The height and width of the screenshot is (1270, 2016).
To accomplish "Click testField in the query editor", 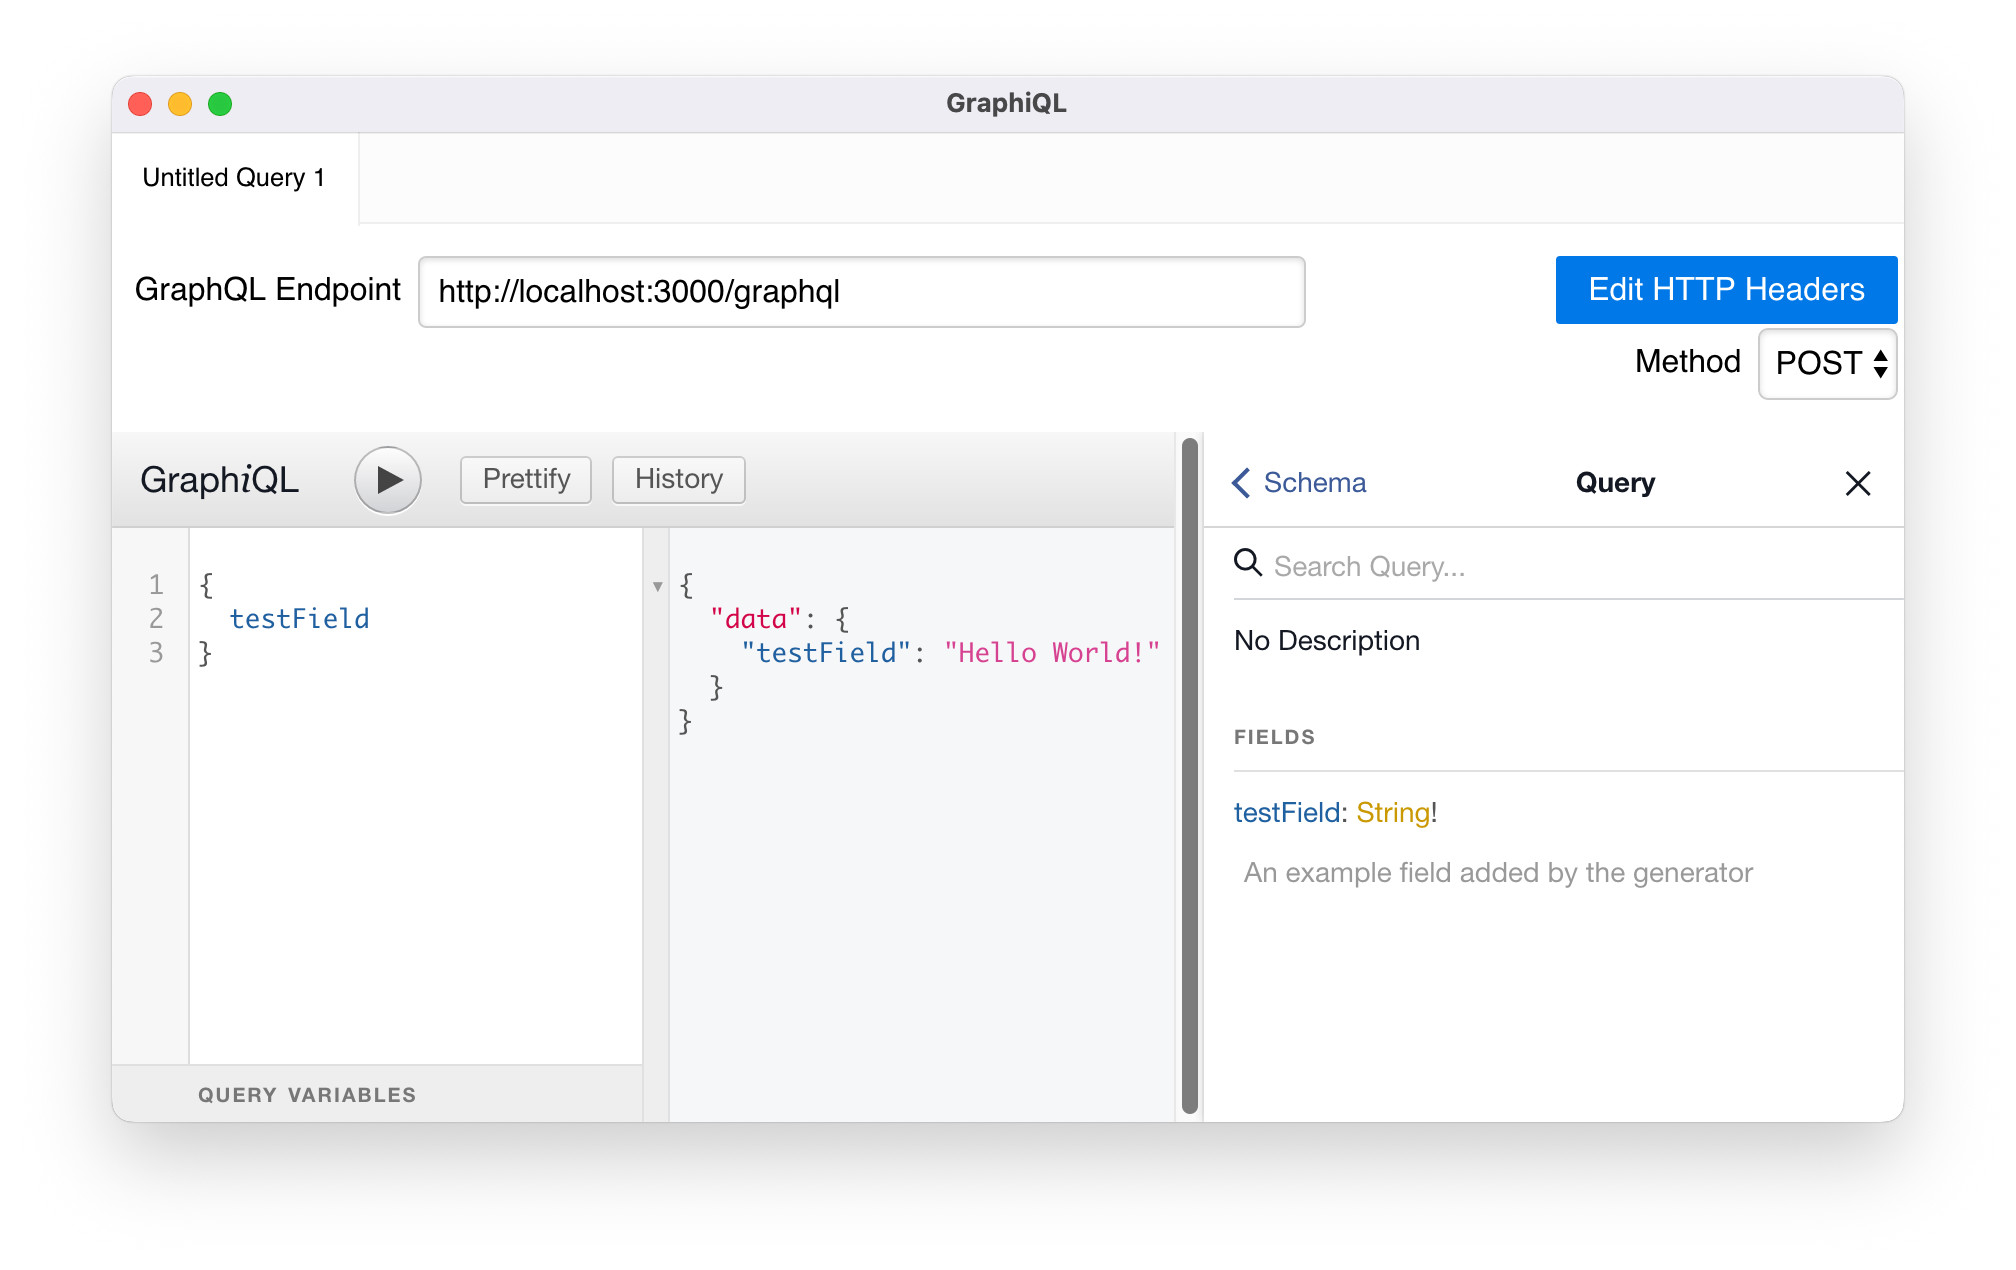I will (x=299, y=619).
